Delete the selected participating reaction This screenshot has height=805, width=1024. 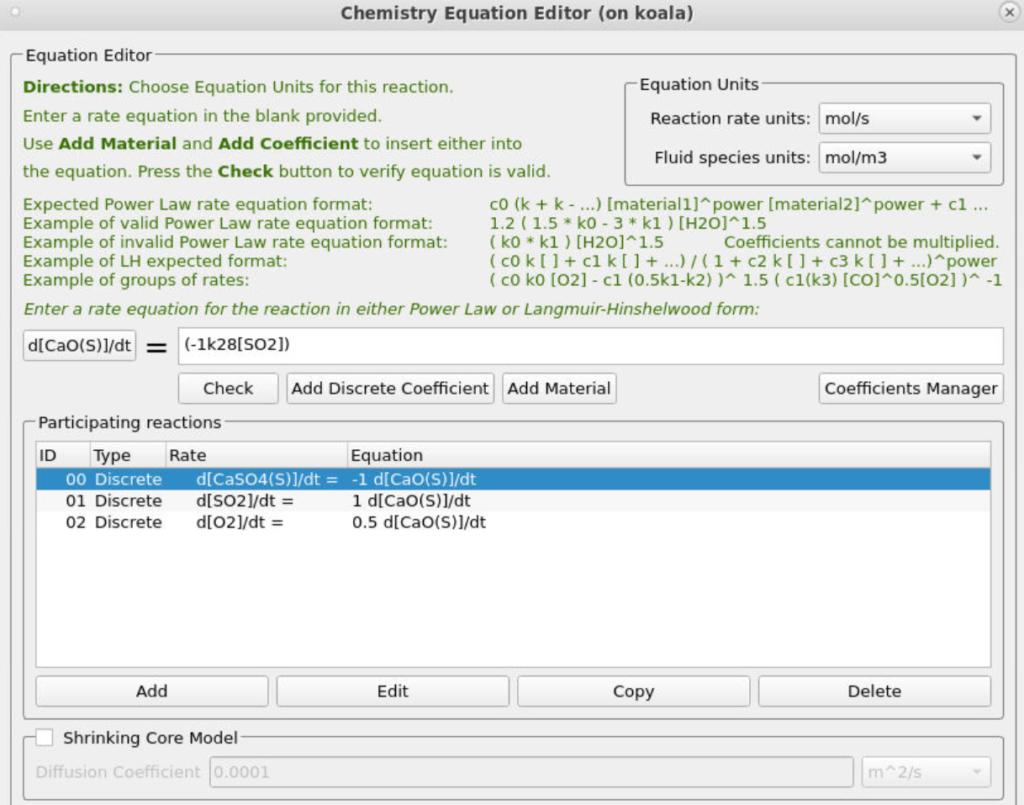point(874,691)
